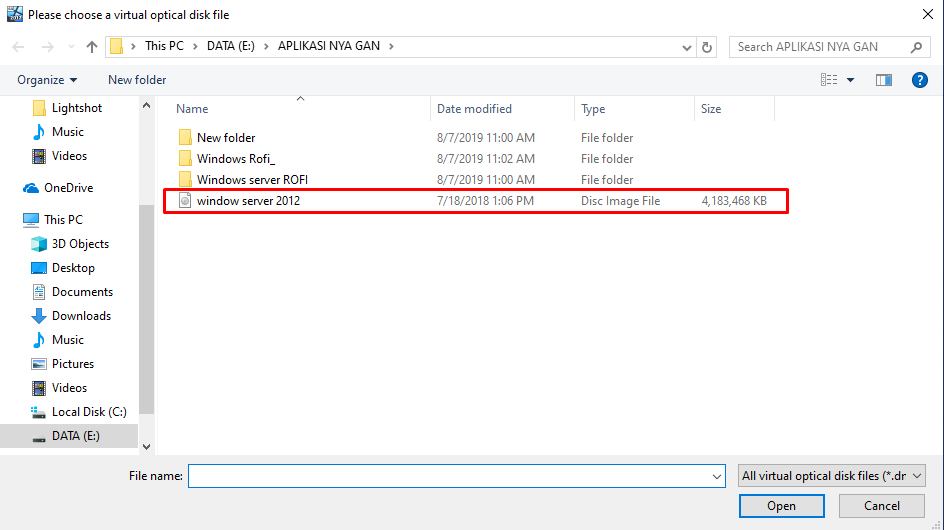Go forward using the Forward arrow

48,46
